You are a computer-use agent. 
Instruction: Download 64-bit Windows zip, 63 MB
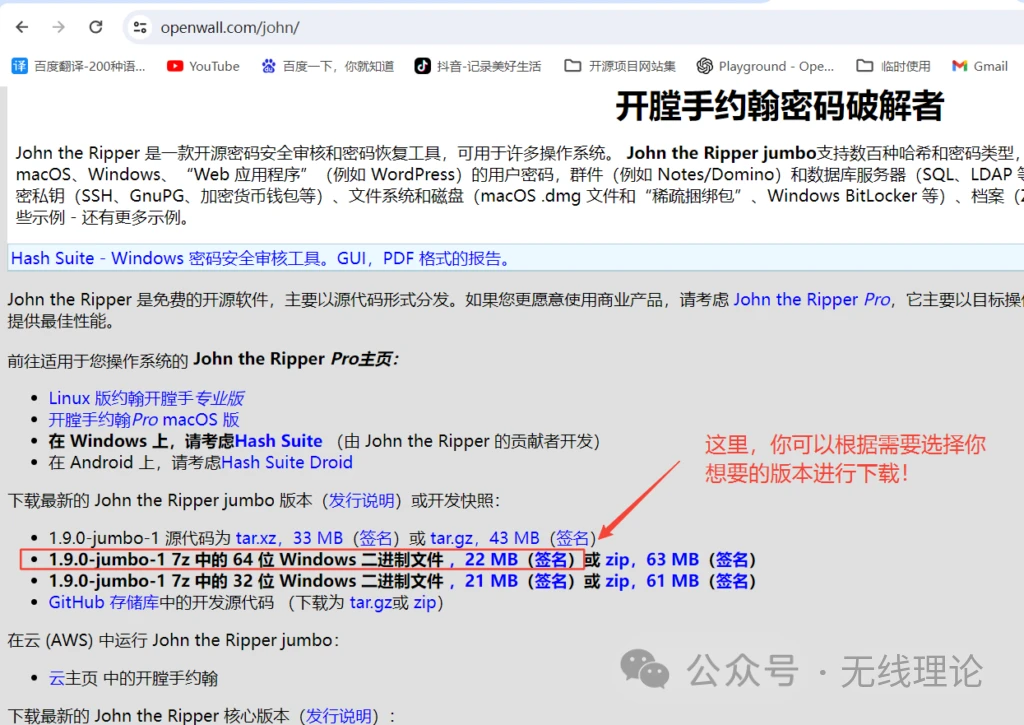click(x=652, y=559)
